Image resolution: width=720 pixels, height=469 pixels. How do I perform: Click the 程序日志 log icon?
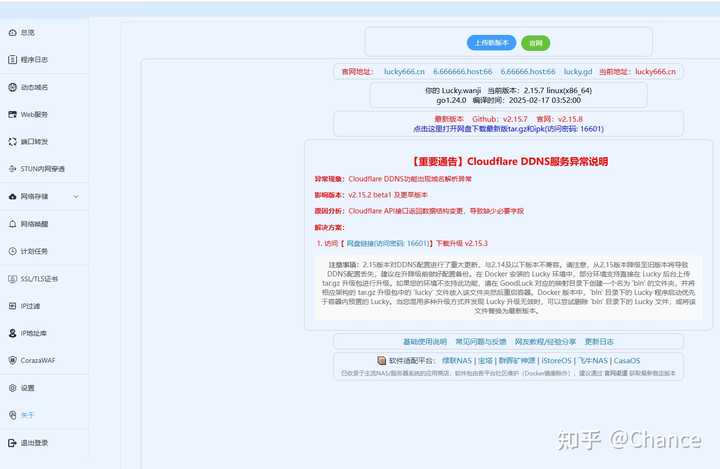point(12,60)
